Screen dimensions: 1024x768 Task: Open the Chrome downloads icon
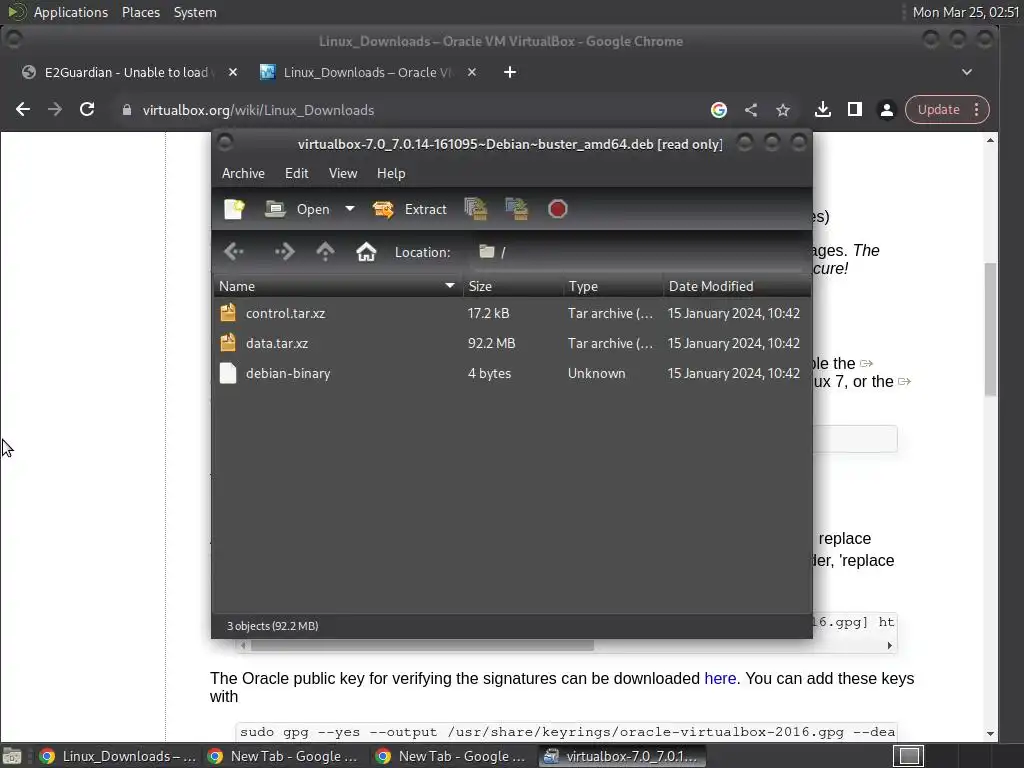pos(823,110)
